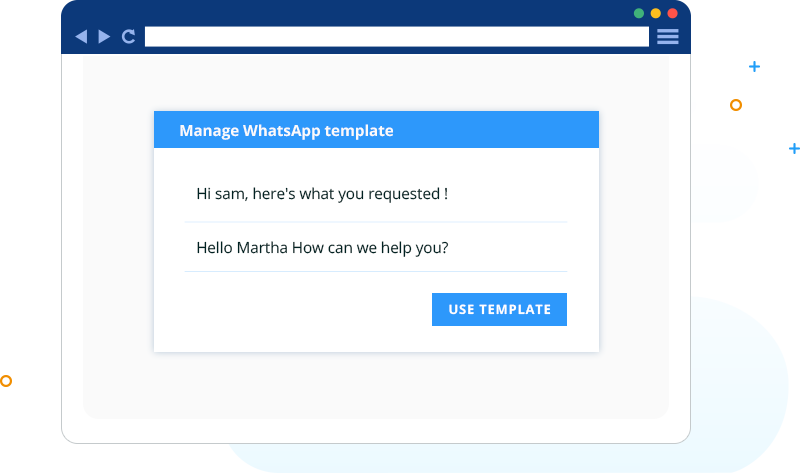The height and width of the screenshot is (473, 800).
Task: Click the yellow window control dot
Action: pyautogui.click(x=656, y=13)
